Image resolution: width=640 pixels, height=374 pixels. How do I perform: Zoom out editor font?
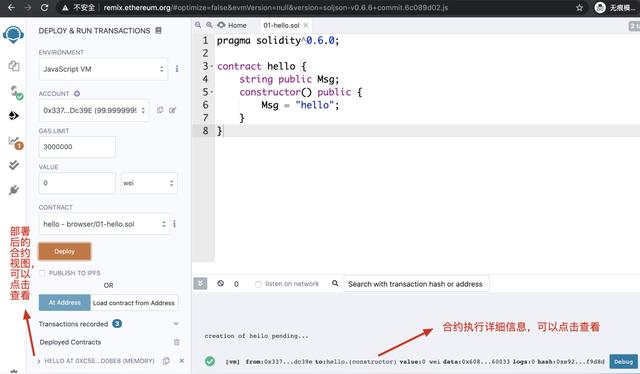(198, 25)
